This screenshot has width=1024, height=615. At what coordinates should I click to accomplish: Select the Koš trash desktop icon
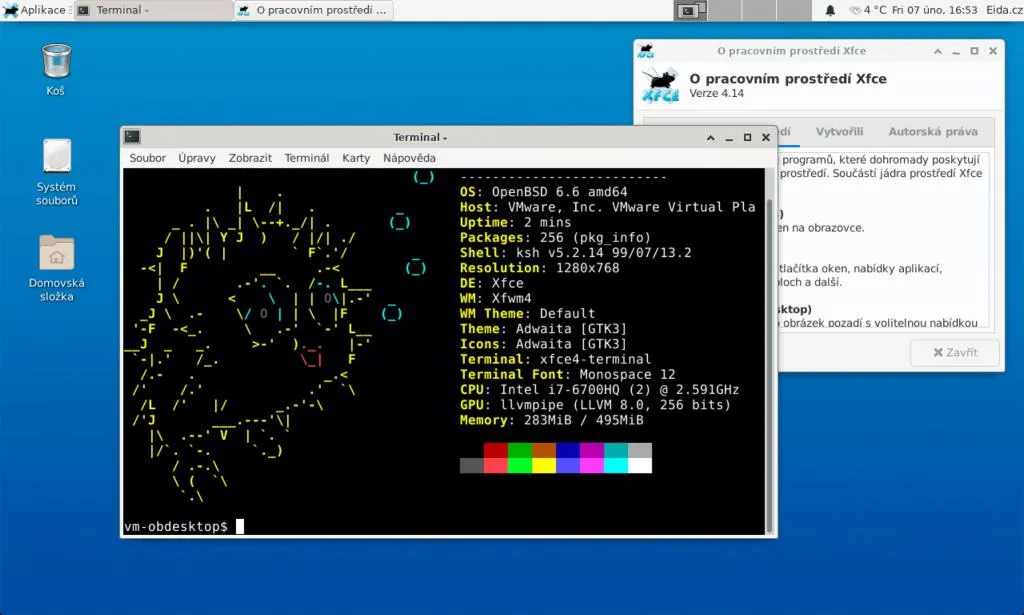[56, 69]
